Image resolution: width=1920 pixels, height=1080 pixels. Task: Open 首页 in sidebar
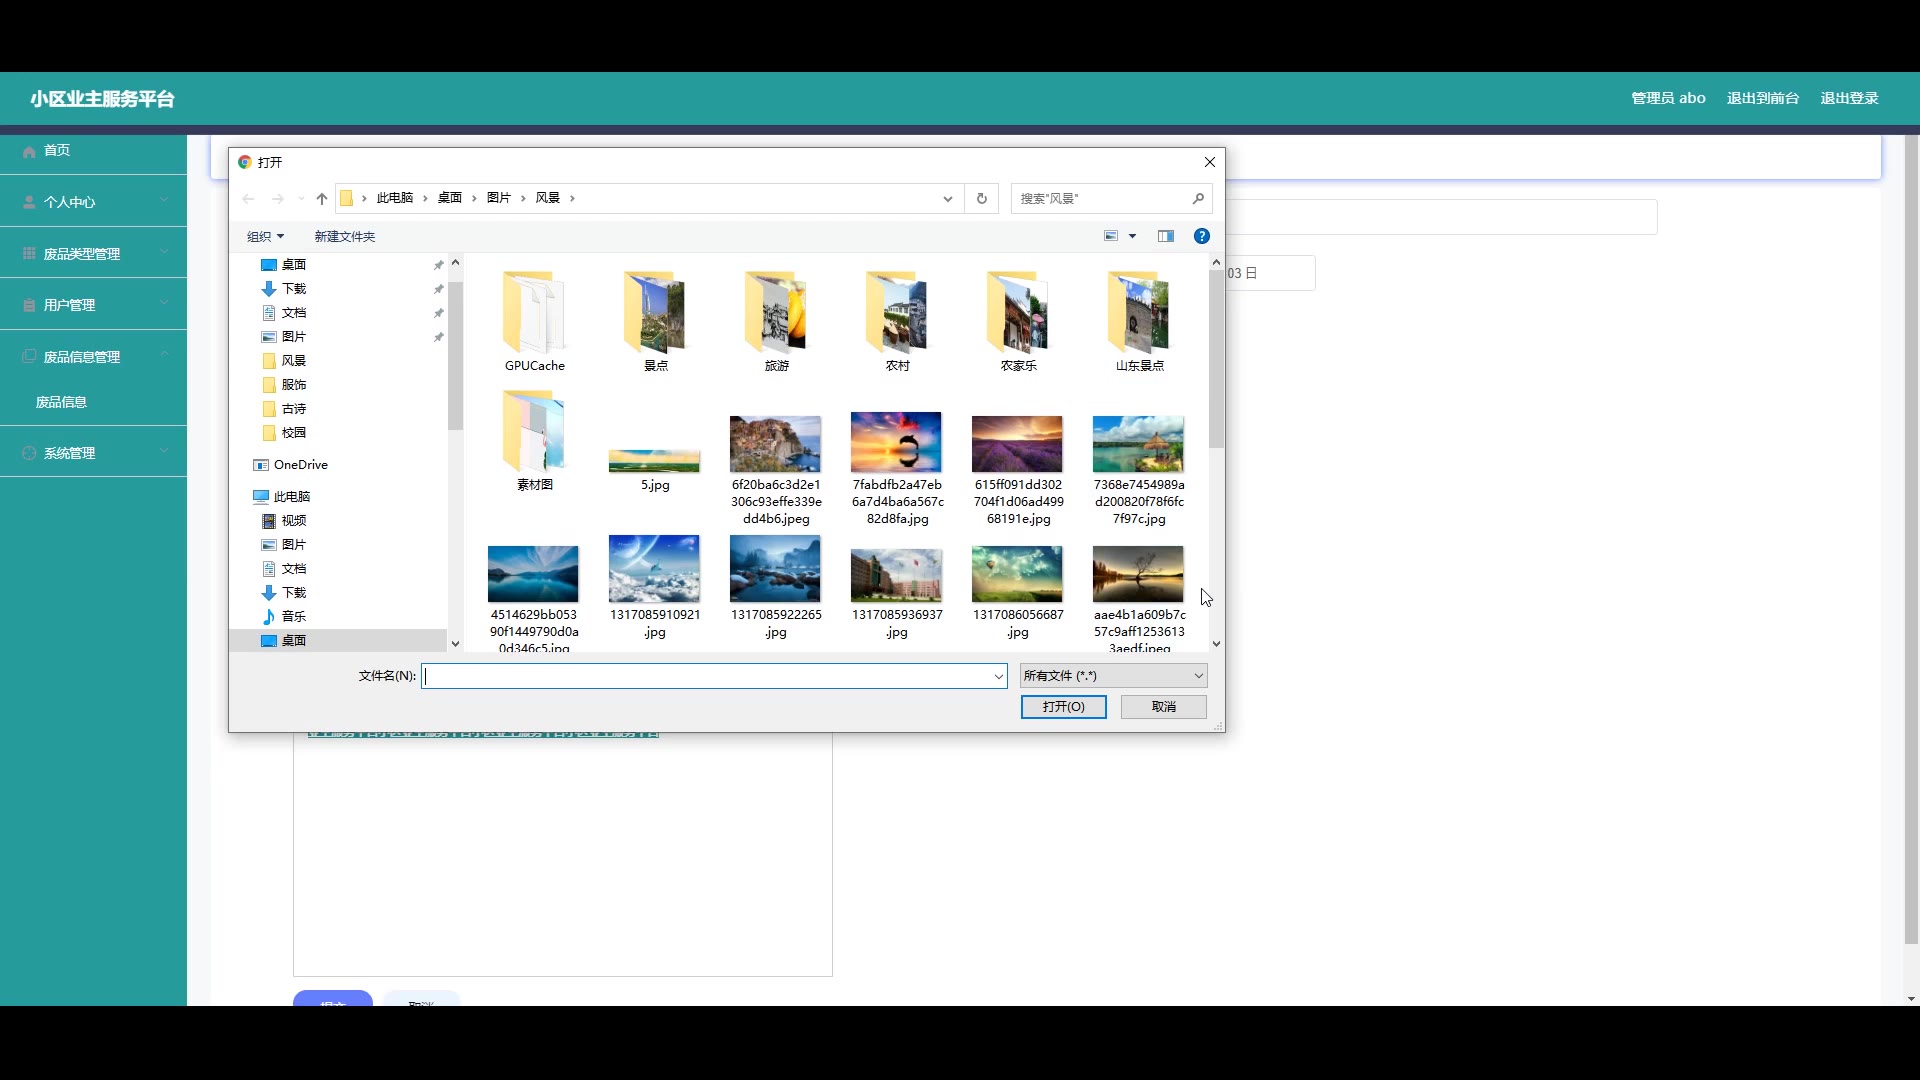(x=93, y=150)
